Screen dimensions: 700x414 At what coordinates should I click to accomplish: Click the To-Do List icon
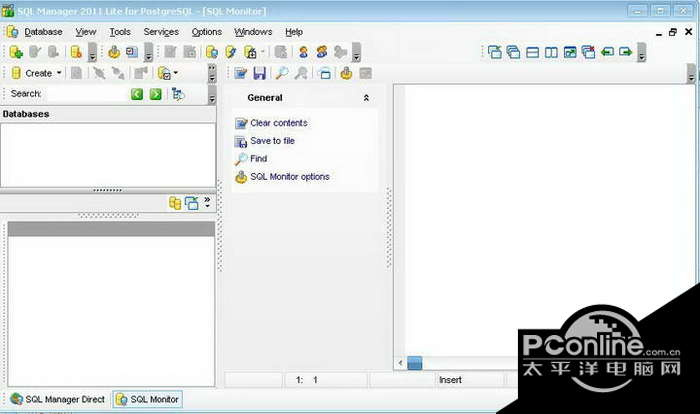pos(132,52)
